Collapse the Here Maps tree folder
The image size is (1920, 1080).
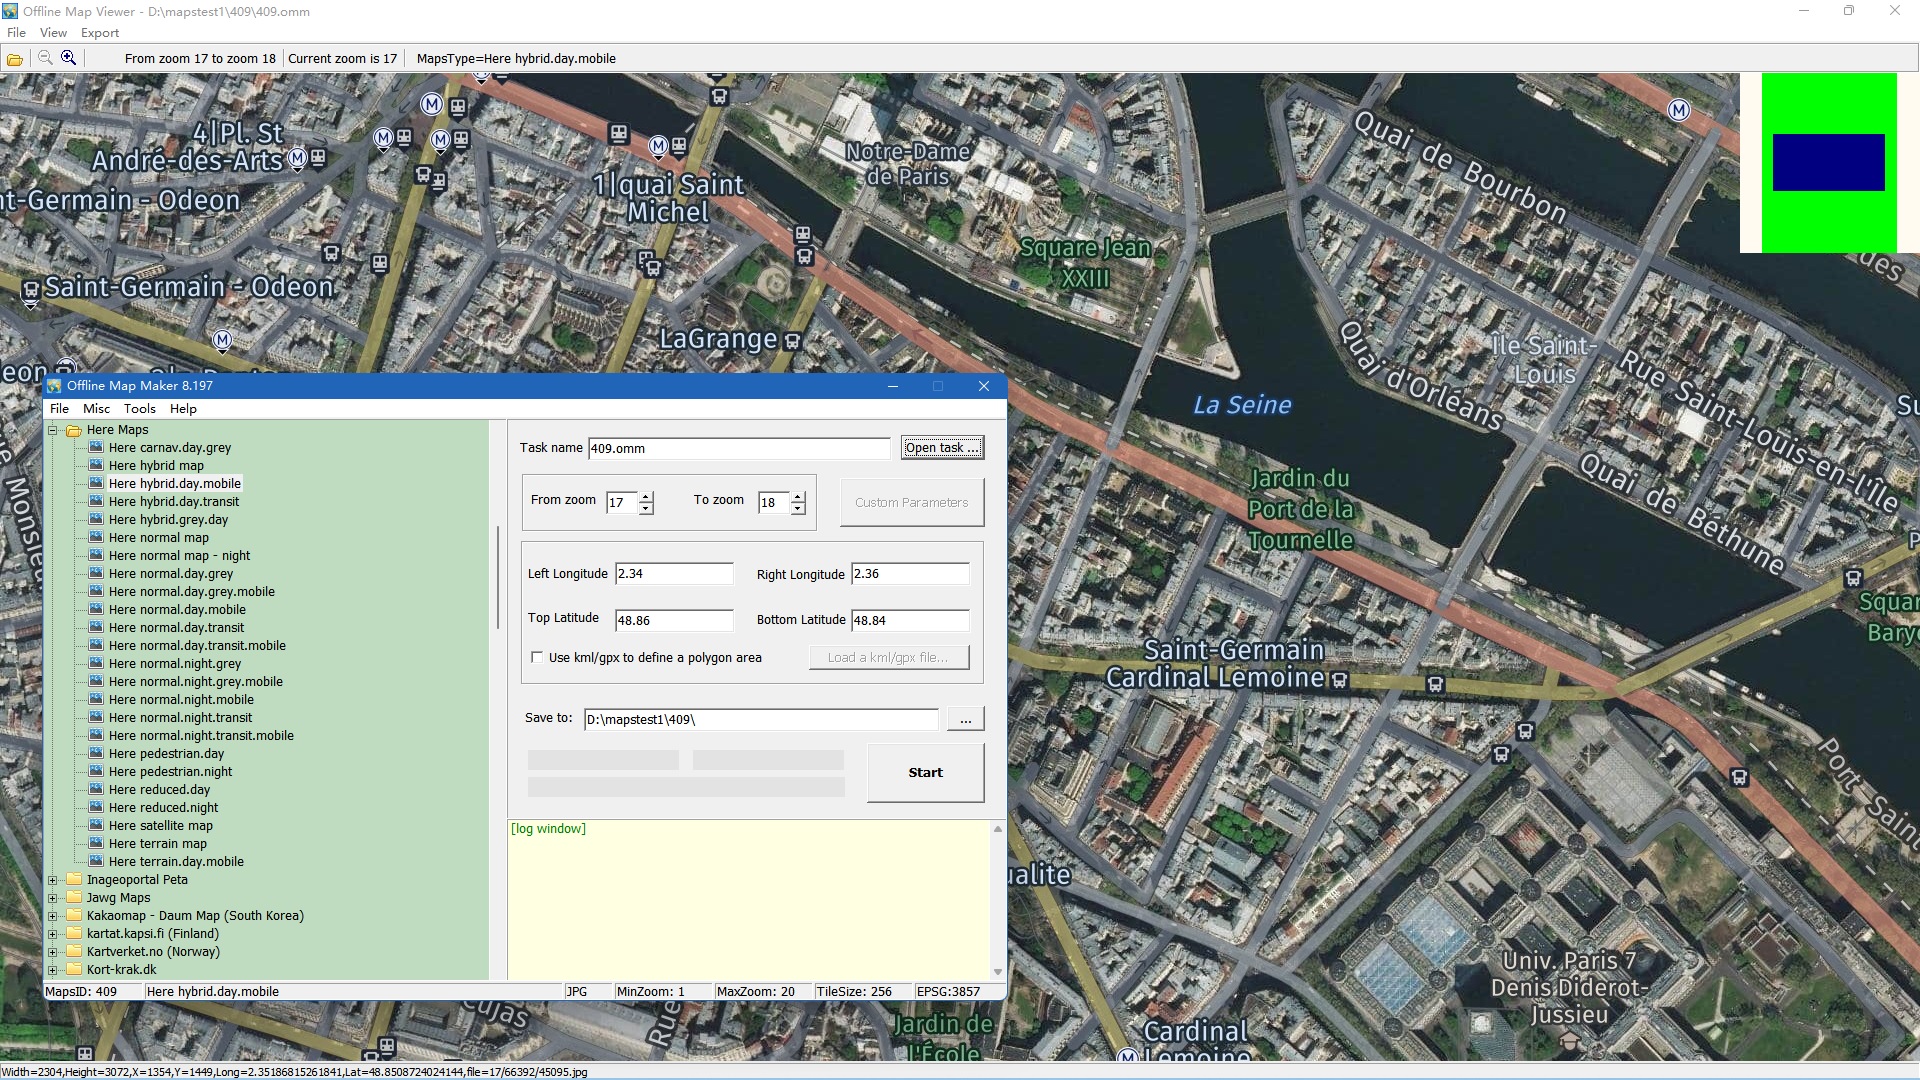tap(53, 430)
